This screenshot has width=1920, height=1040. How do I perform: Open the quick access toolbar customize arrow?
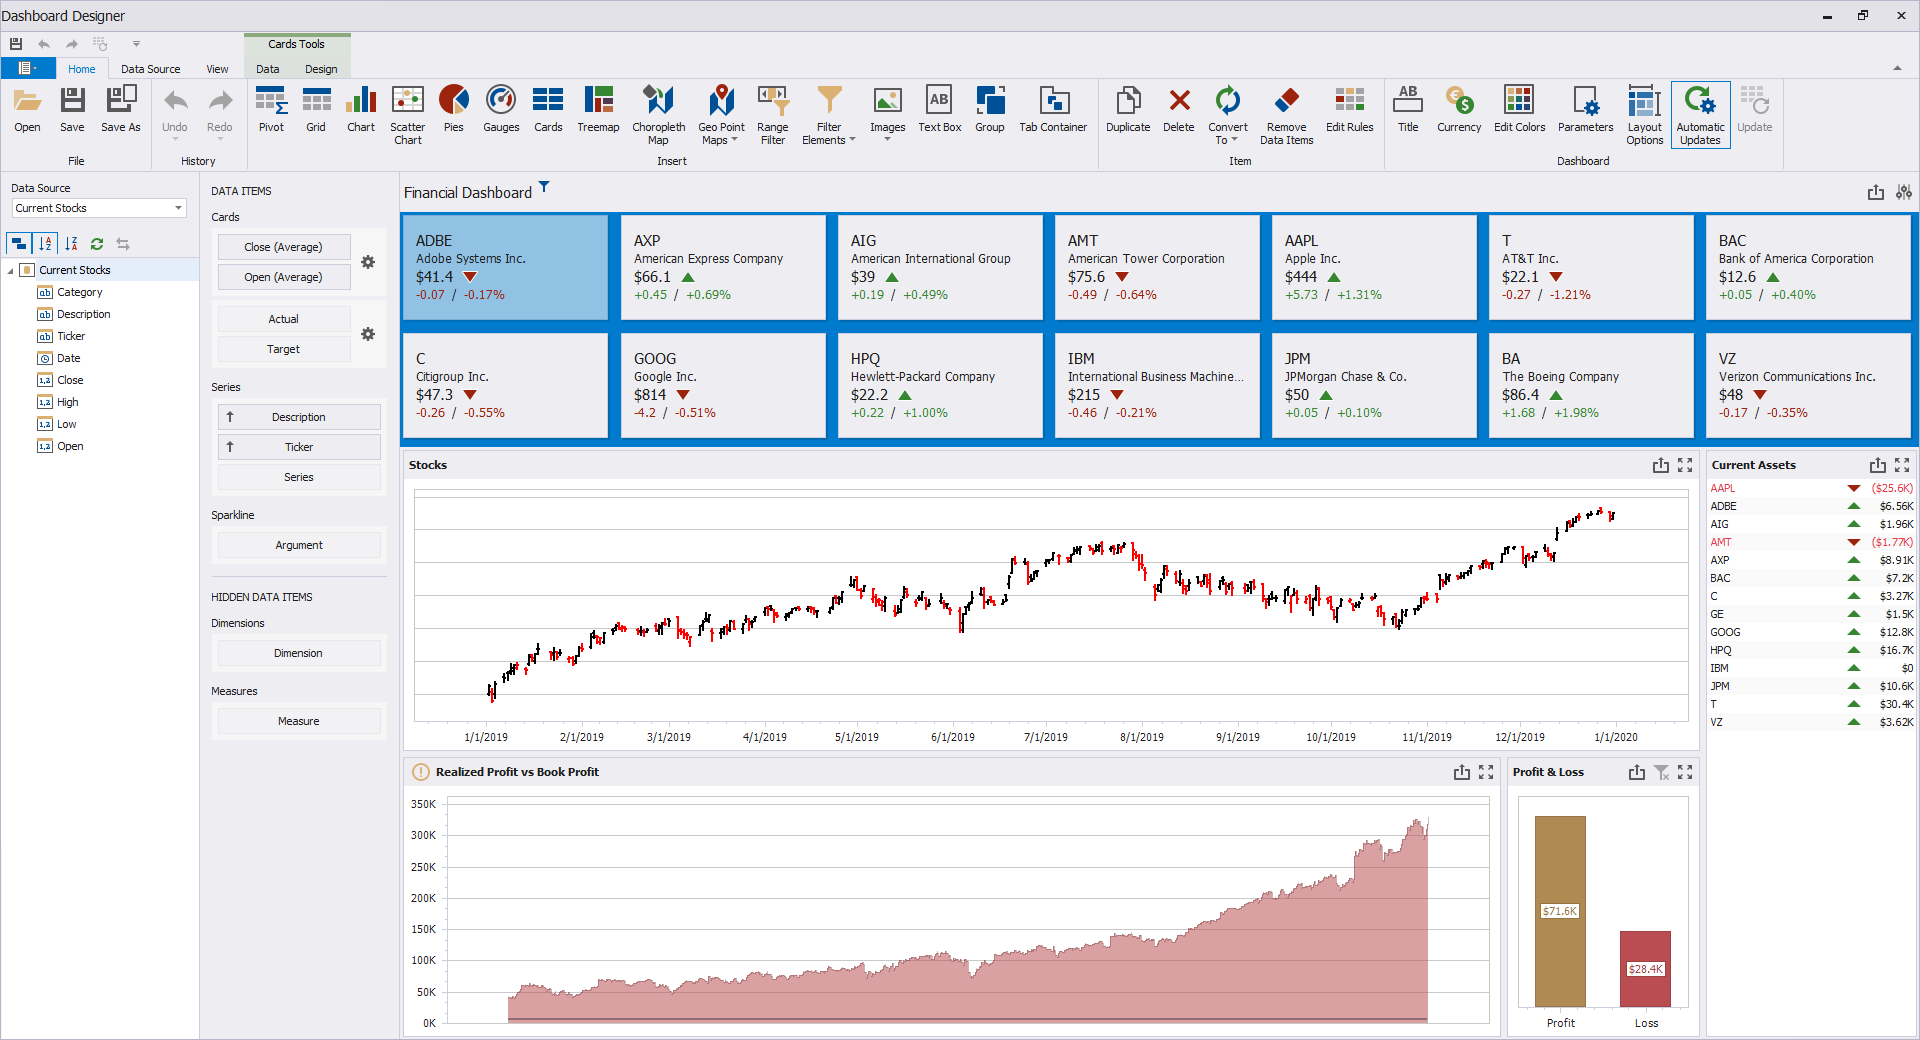click(136, 44)
